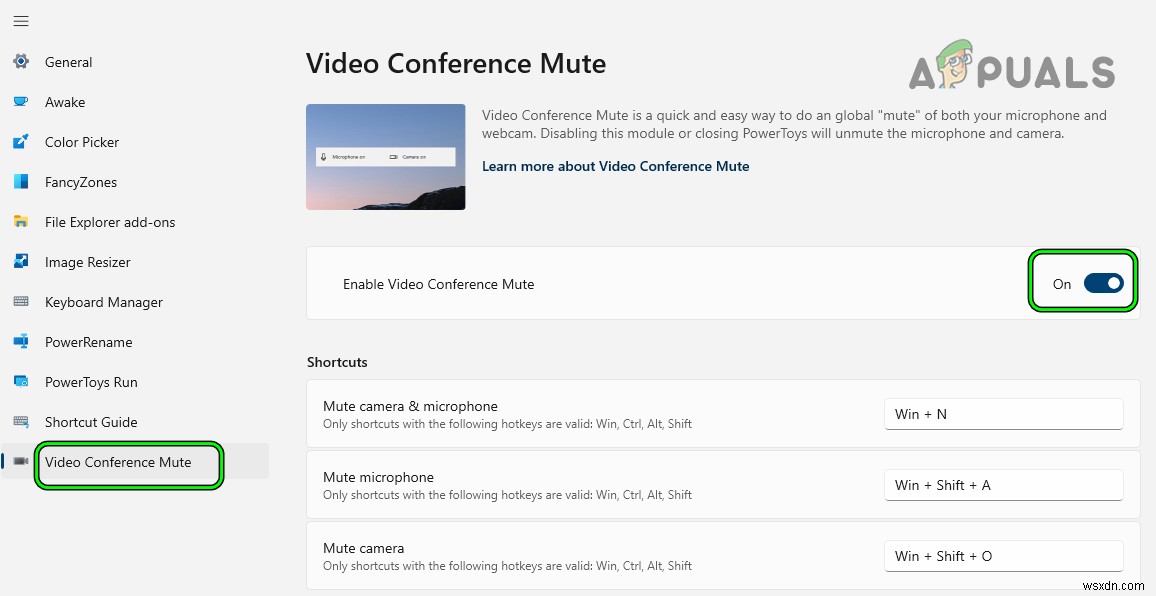
Task: Select Video Conference Mute in sidebar
Action: tap(118, 462)
